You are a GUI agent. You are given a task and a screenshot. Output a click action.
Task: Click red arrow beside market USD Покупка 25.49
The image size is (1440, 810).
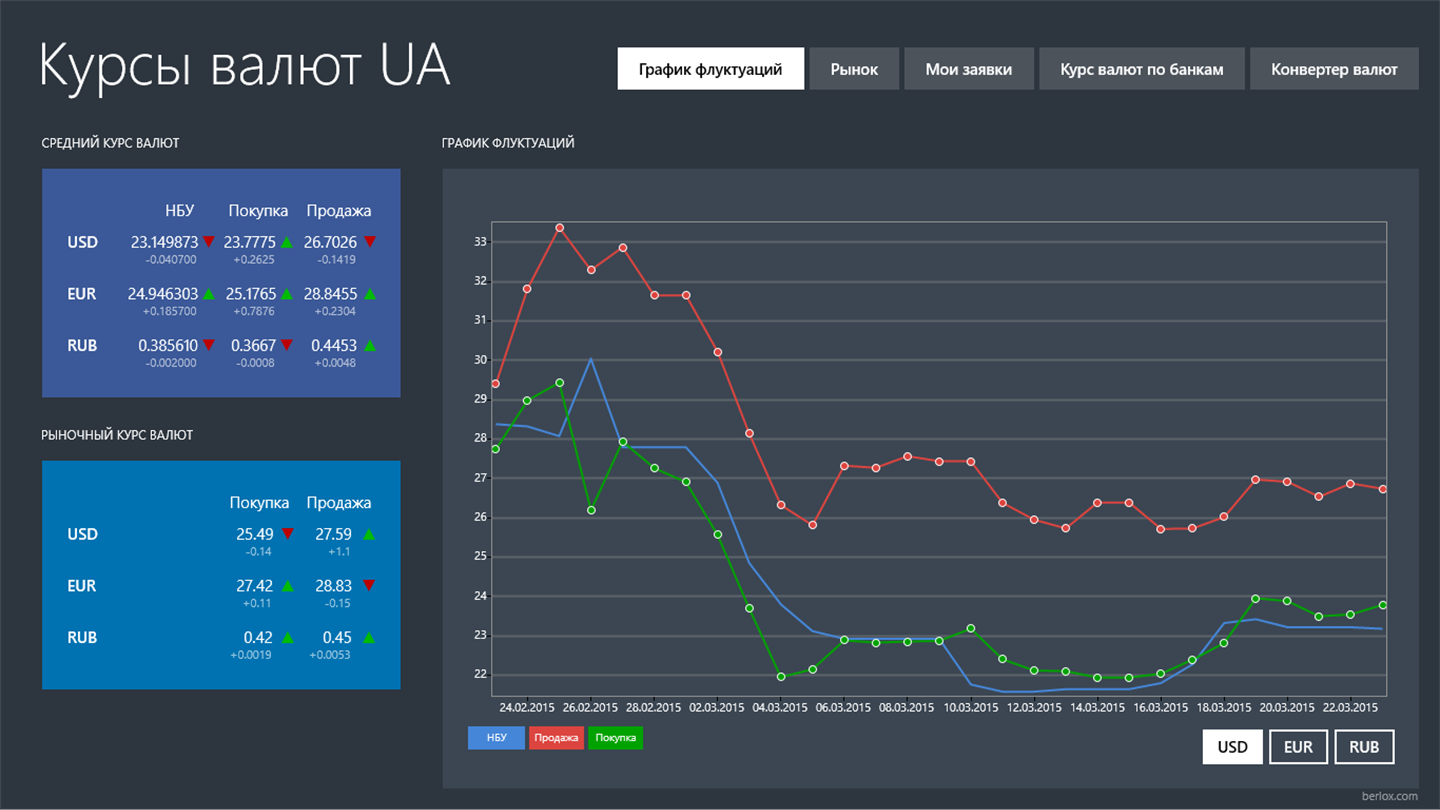(288, 533)
